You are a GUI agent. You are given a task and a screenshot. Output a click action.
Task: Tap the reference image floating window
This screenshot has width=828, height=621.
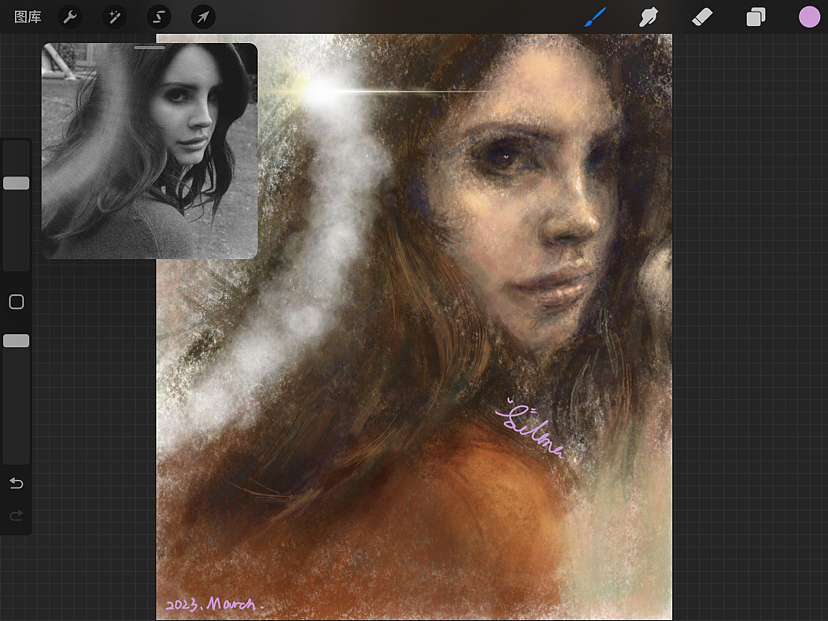click(150, 151)
